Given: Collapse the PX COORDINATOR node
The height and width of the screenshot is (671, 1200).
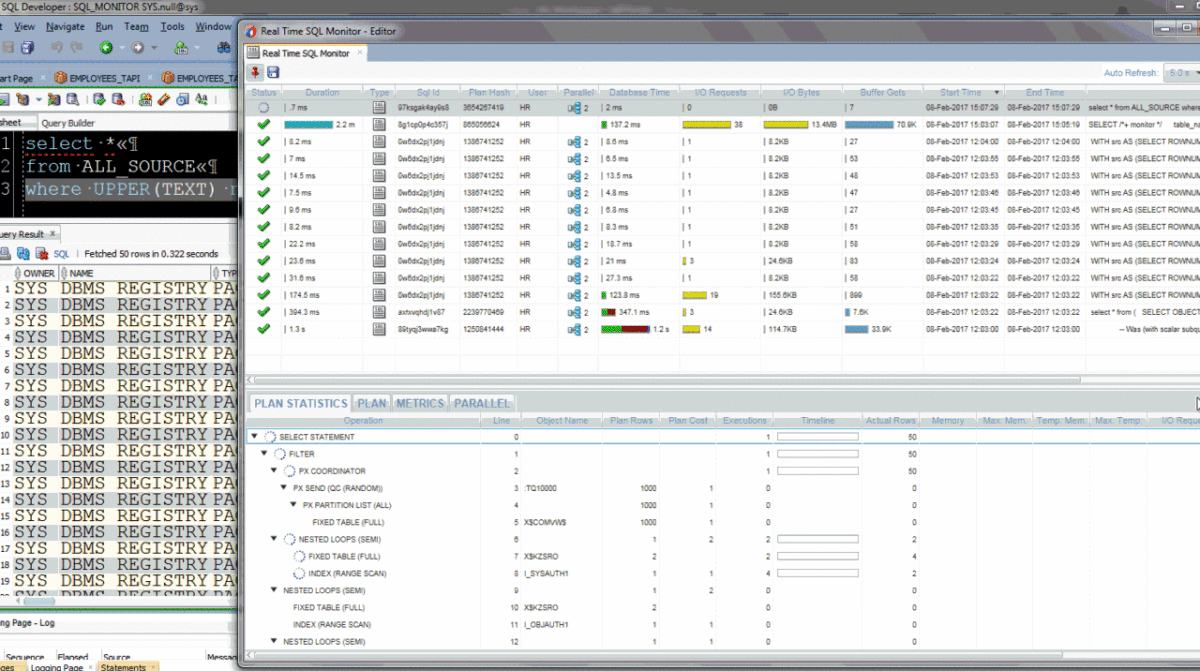Looking at the screenshot, I should coord(275,471).
